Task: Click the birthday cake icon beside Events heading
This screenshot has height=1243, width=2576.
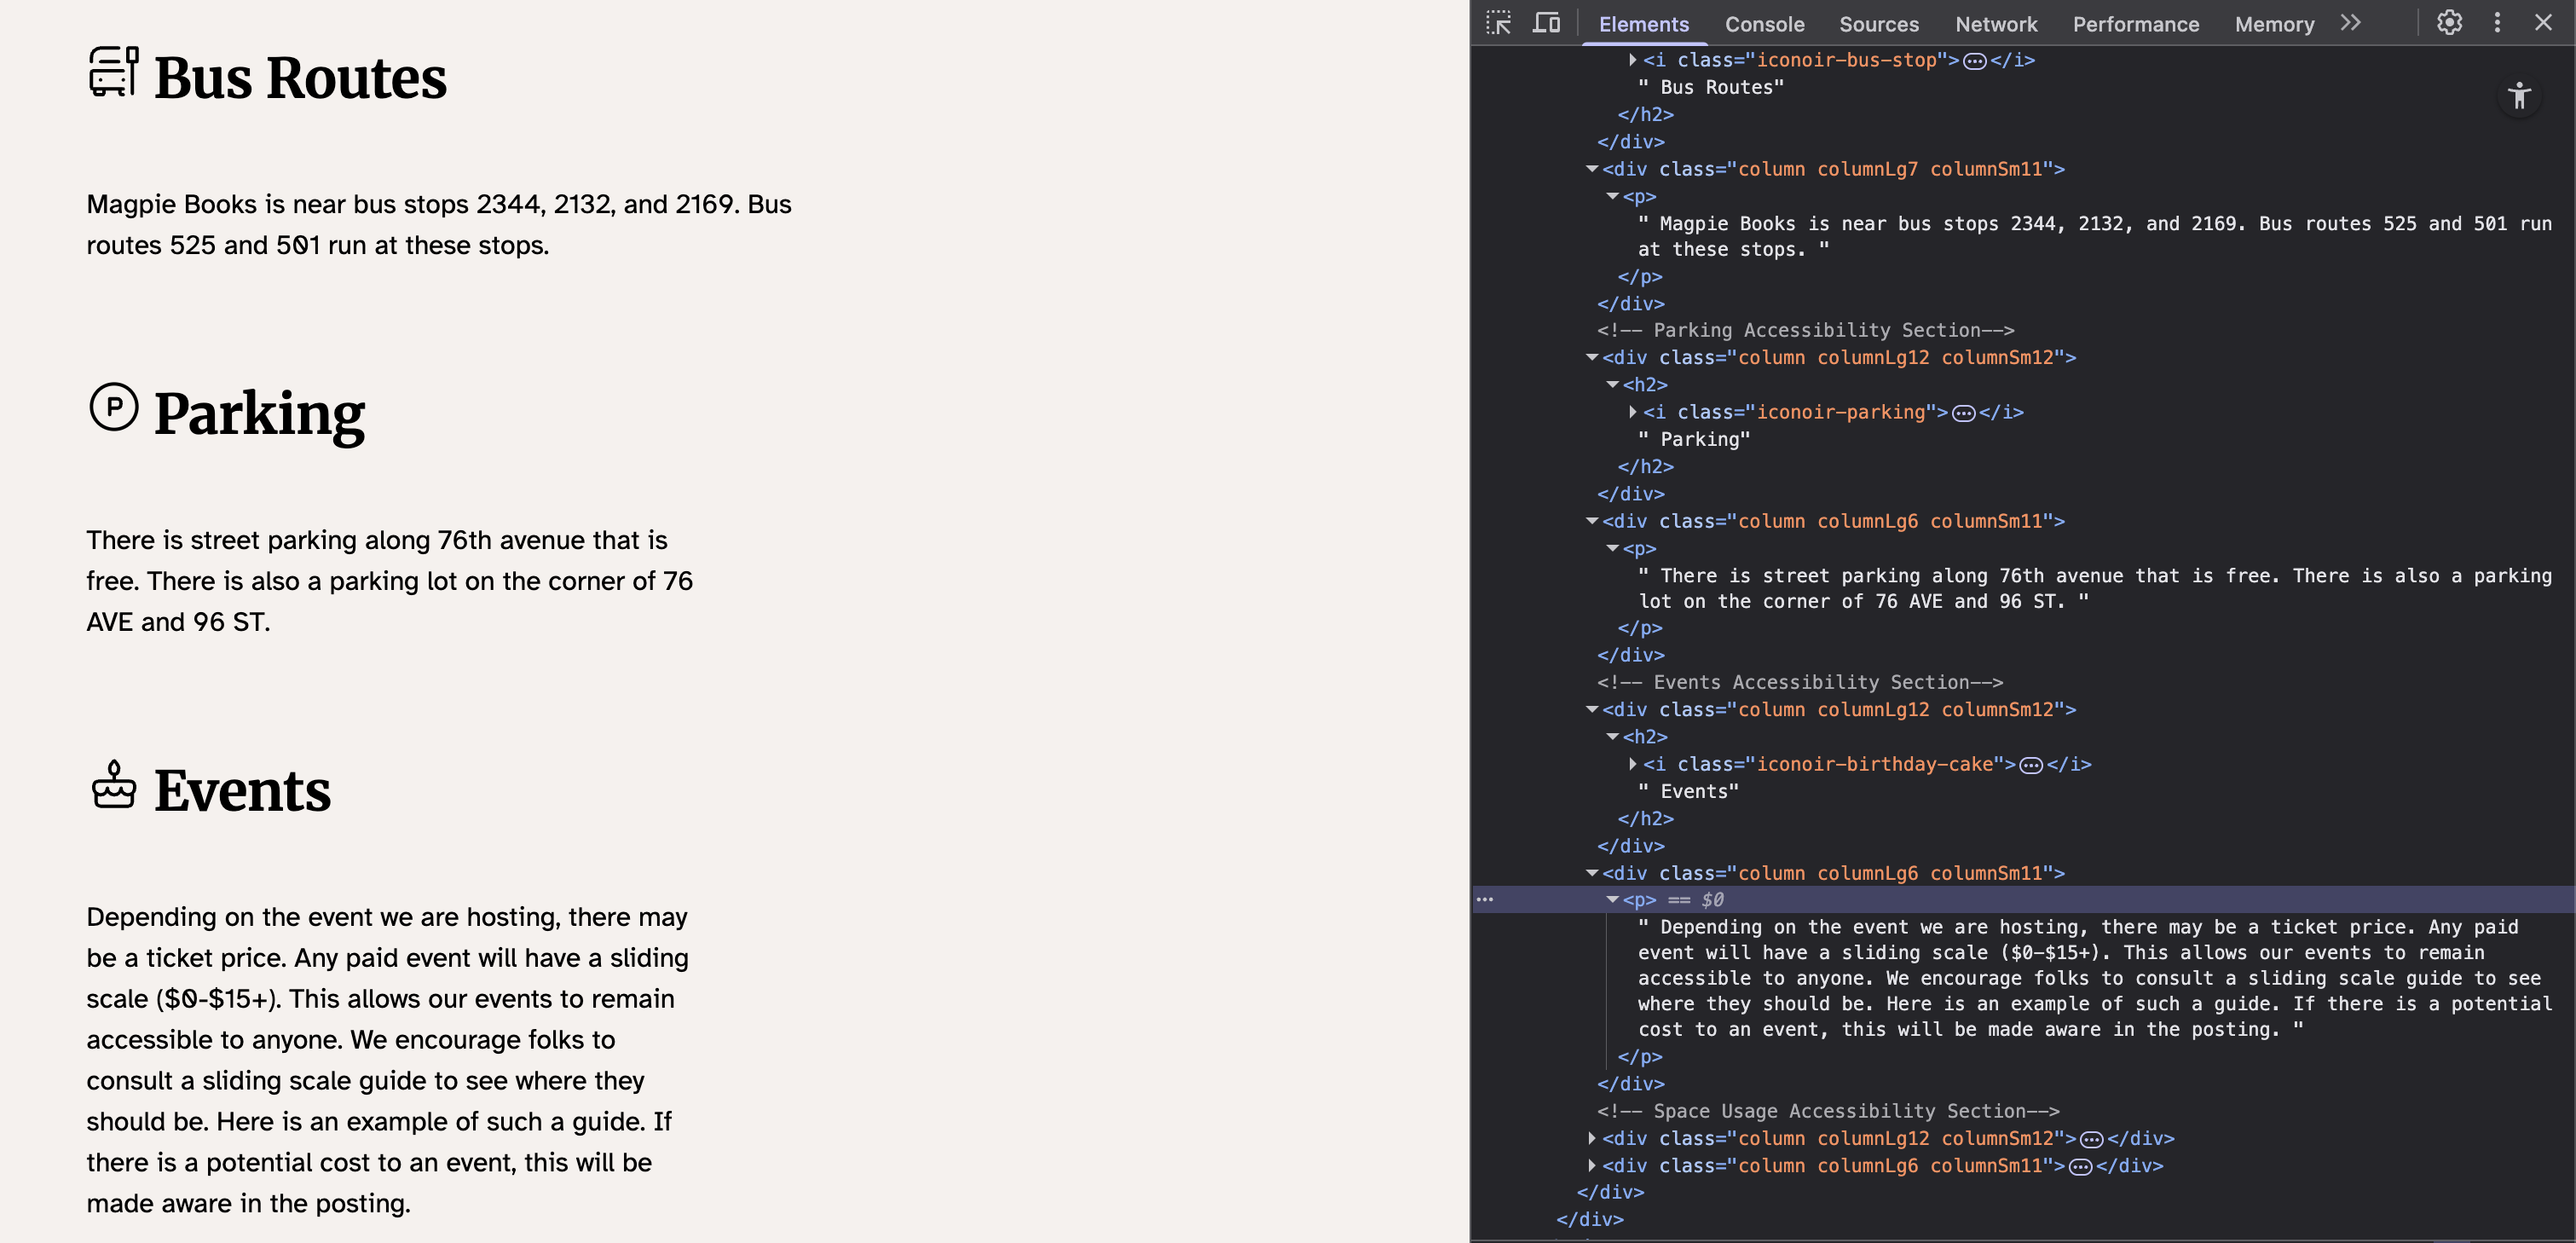Action: (x=113, y=785)
